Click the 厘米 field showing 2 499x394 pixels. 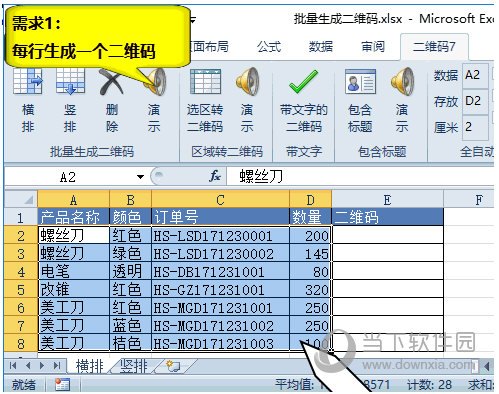coord(475,127)
